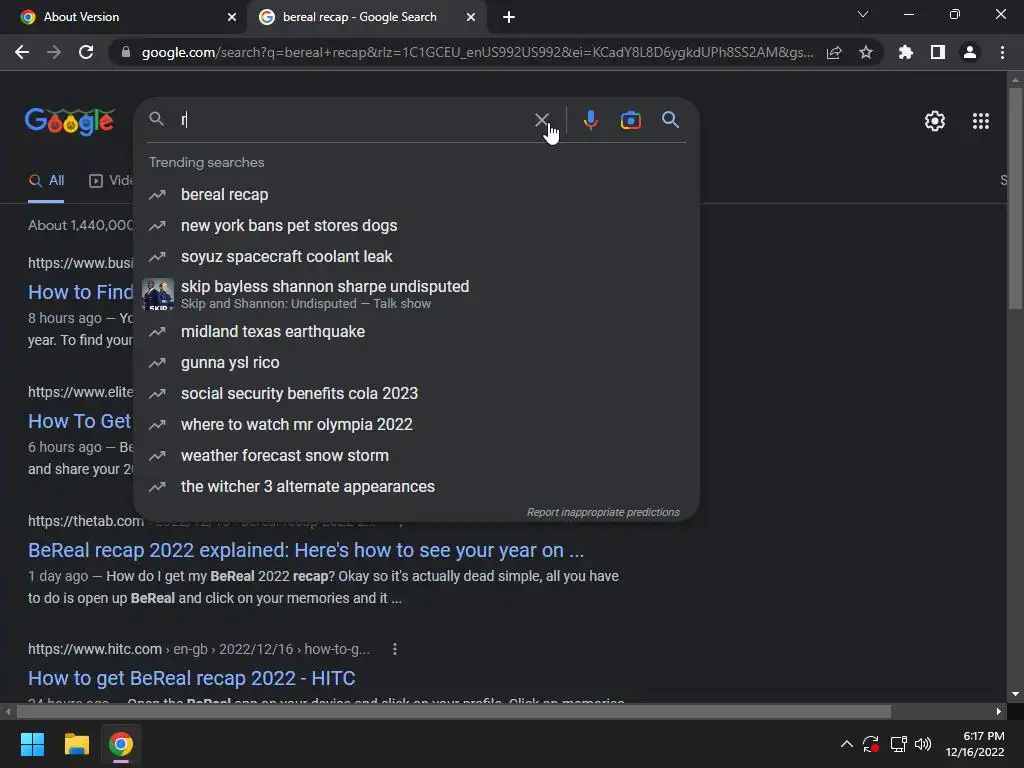Start voice search with the microphone icon

pyautogui.click(x=590, y=120)
